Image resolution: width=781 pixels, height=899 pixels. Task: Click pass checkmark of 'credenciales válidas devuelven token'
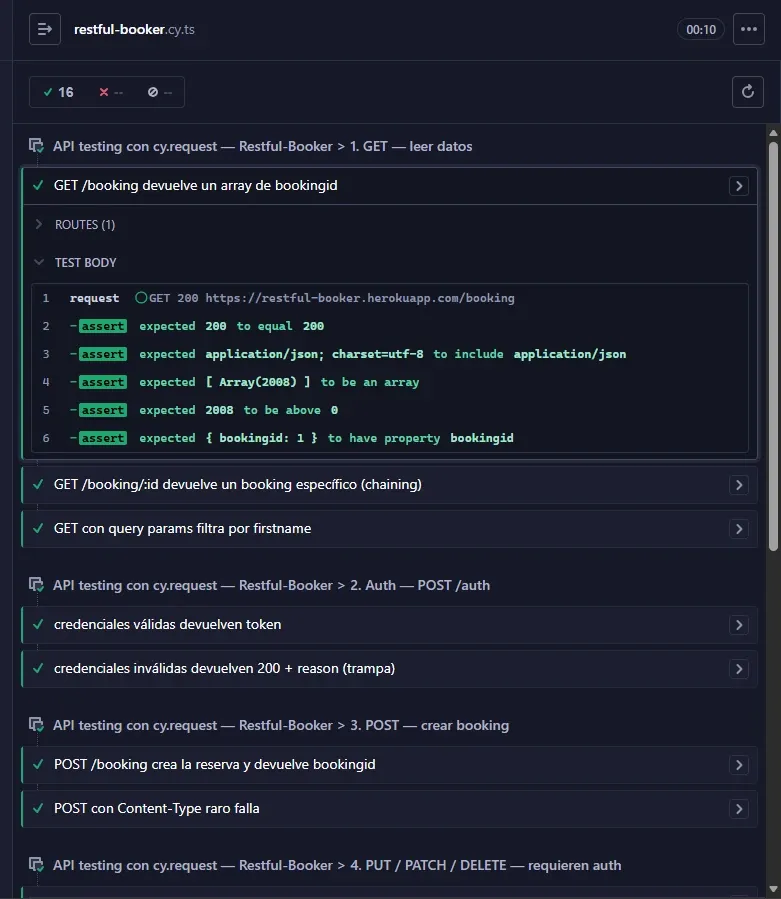(38, 624)
